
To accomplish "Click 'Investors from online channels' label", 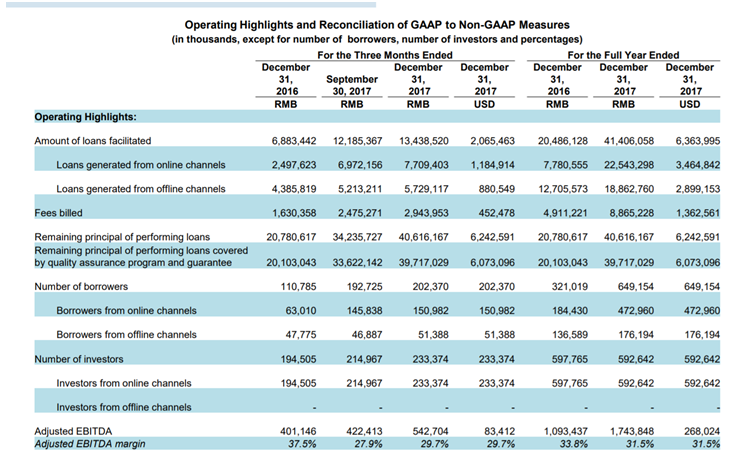I will [124, 383].
